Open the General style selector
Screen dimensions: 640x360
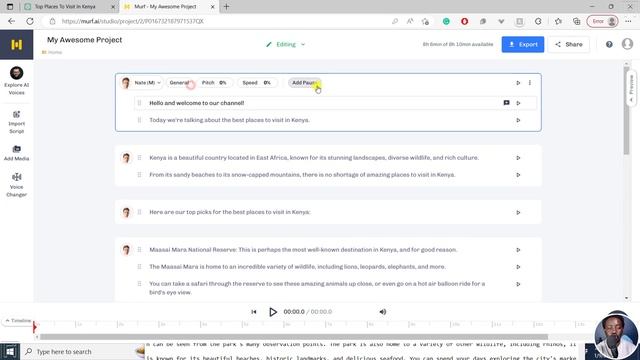[x=180, y=83]
